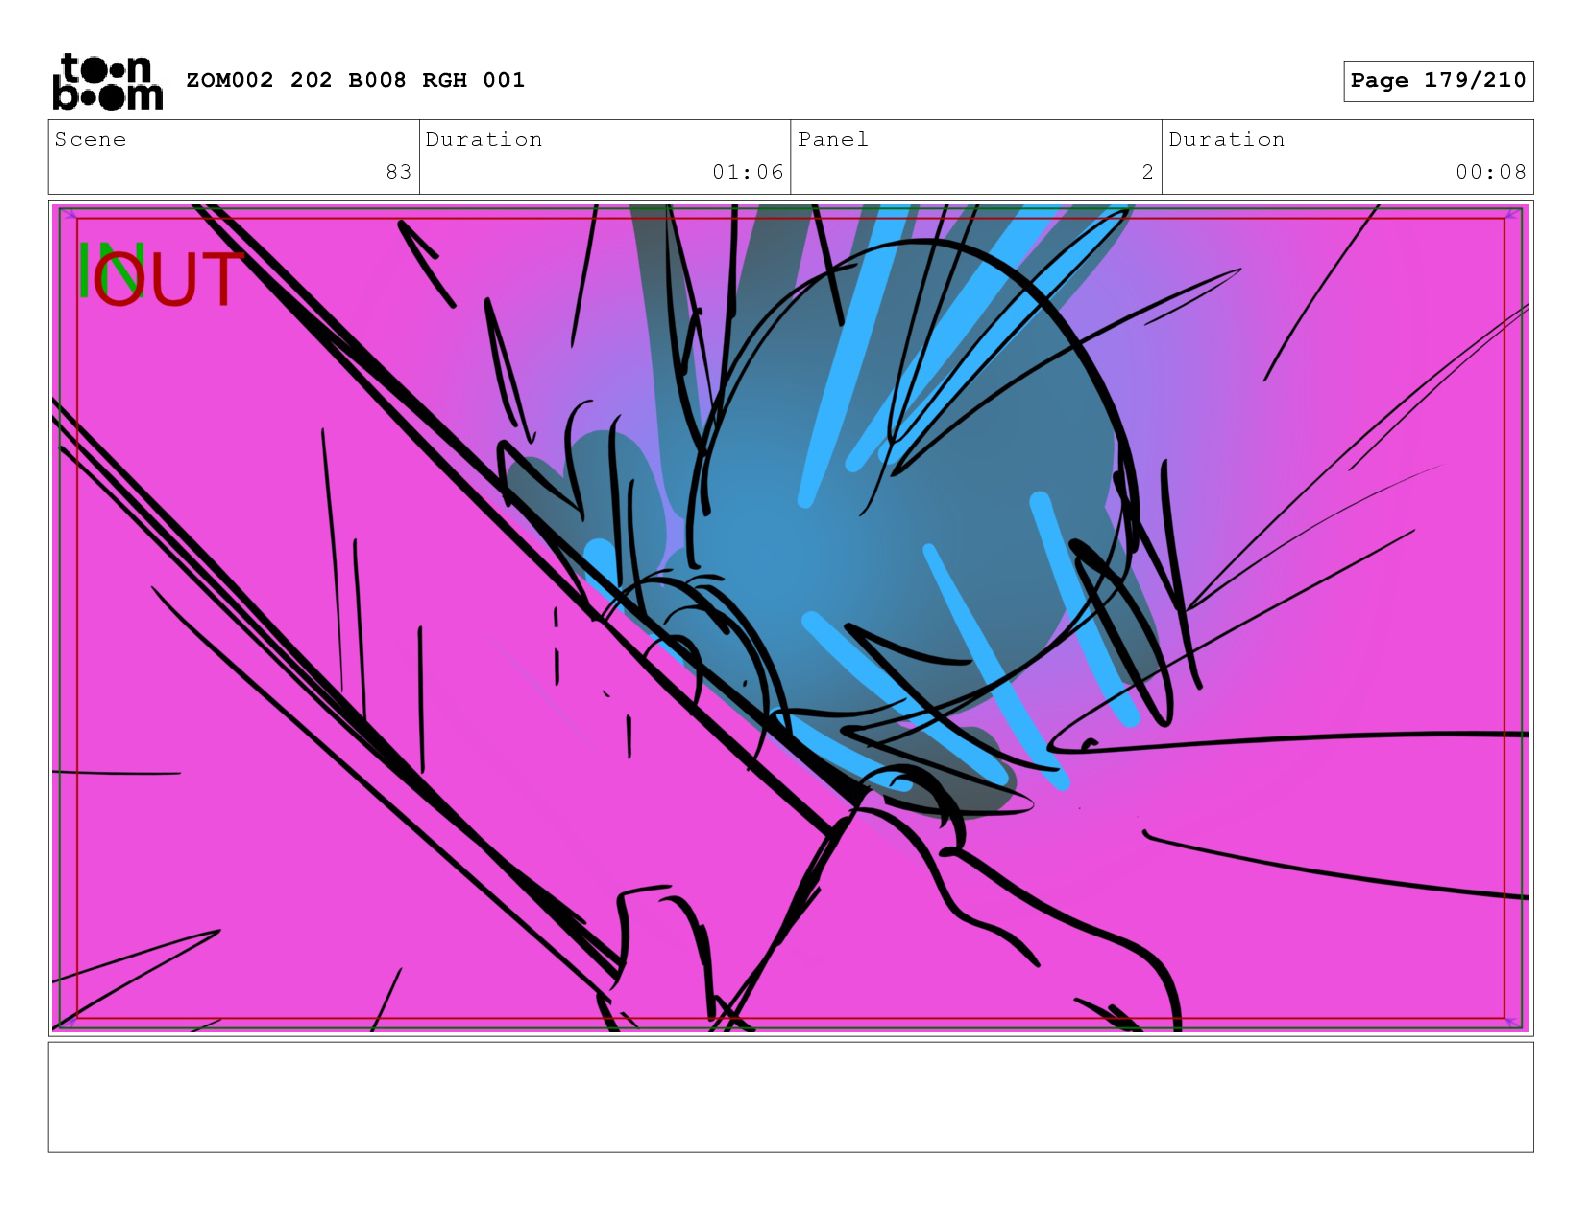Click the panel duration value 00:08
This screenshot has width=1584, height=1224.
pyautogui.click(x=1491, y=172)
